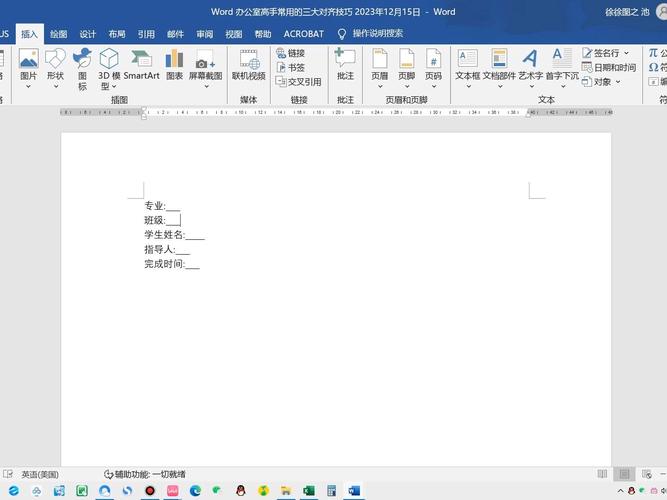The width and height of the screenshot is (667, 500).
Task: Open Microsoft Edge in the taskbar
Action: click(x=195, y=491)
